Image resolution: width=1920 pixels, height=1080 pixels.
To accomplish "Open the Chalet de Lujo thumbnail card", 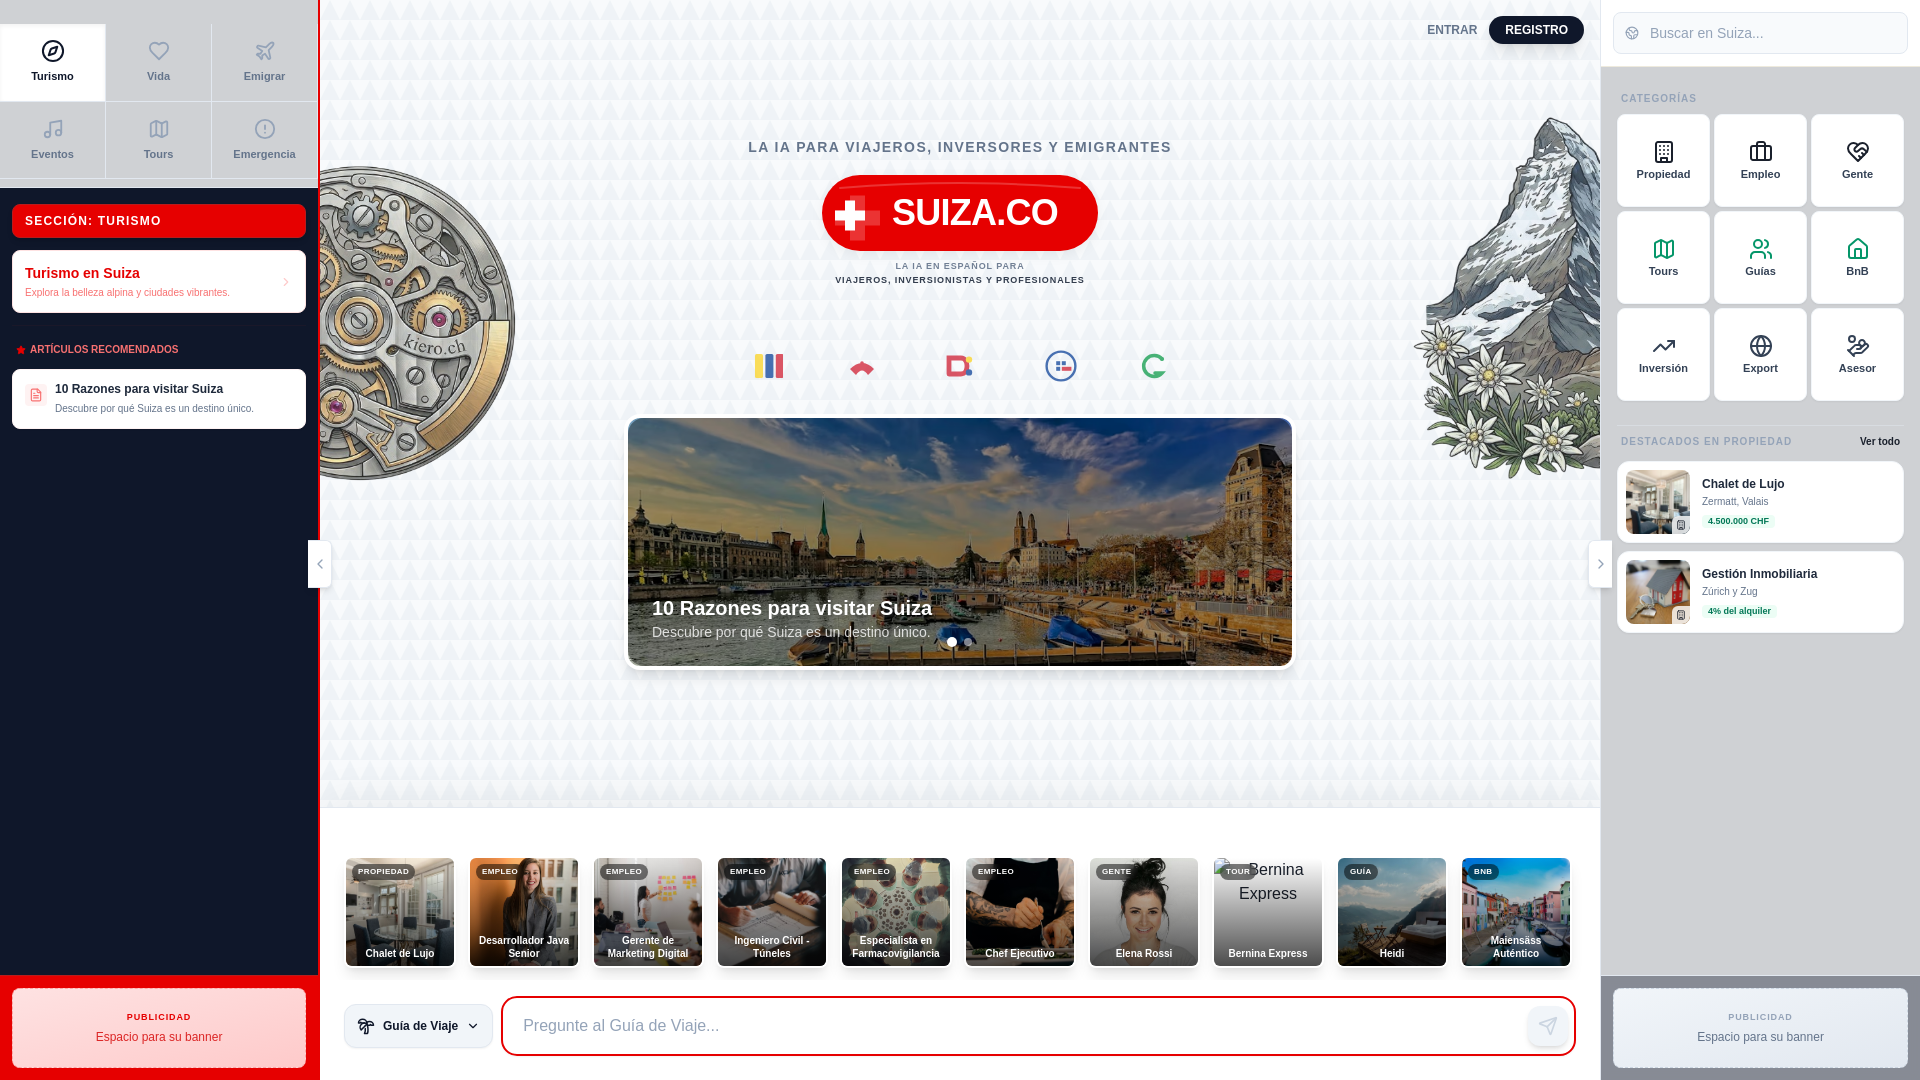I will (x=400, y=912).
